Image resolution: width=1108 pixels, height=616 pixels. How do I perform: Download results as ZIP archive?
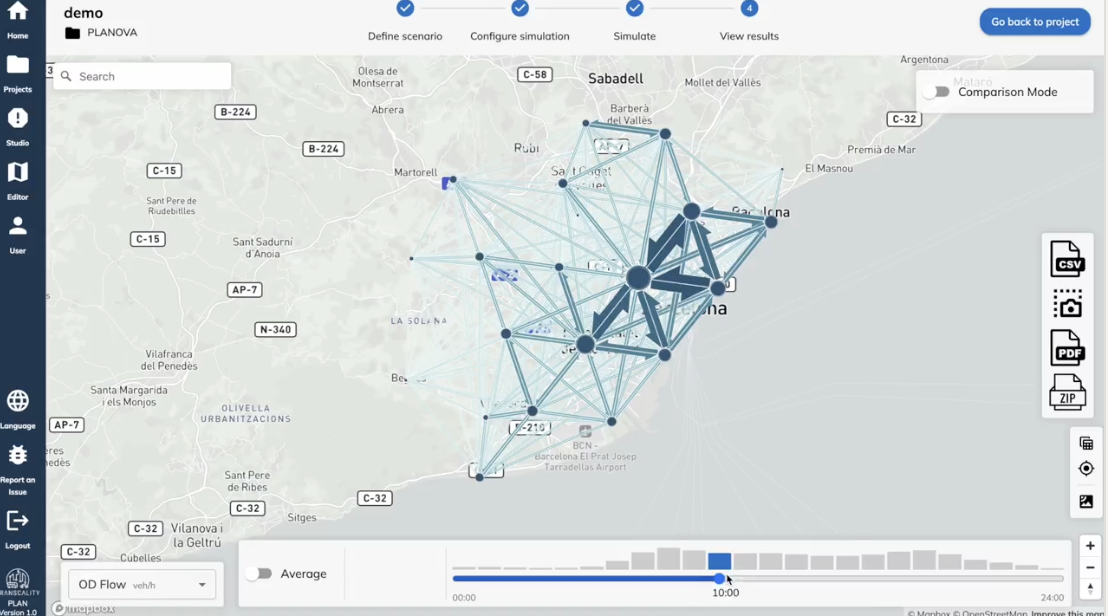click(x=1067, y=392)
